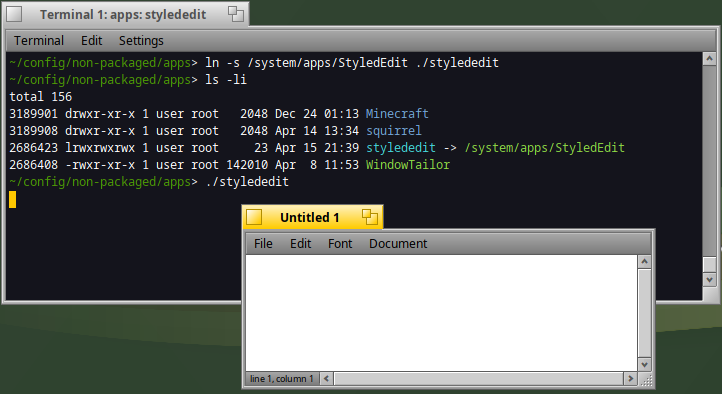Click Terminal scrollbar up arrow
The height and width of the screenshot is (394, 722).
709,58
